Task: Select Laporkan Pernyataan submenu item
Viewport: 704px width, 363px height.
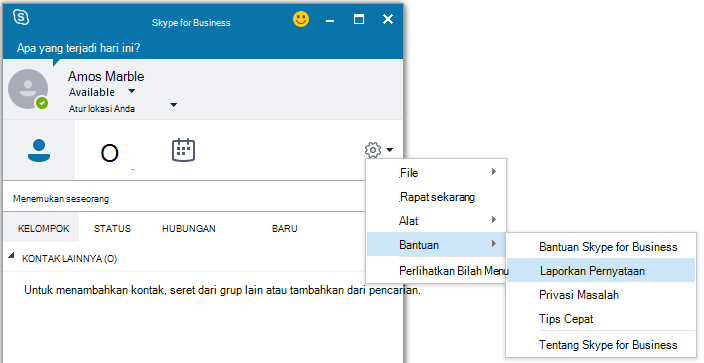Action: coord(601,270)
